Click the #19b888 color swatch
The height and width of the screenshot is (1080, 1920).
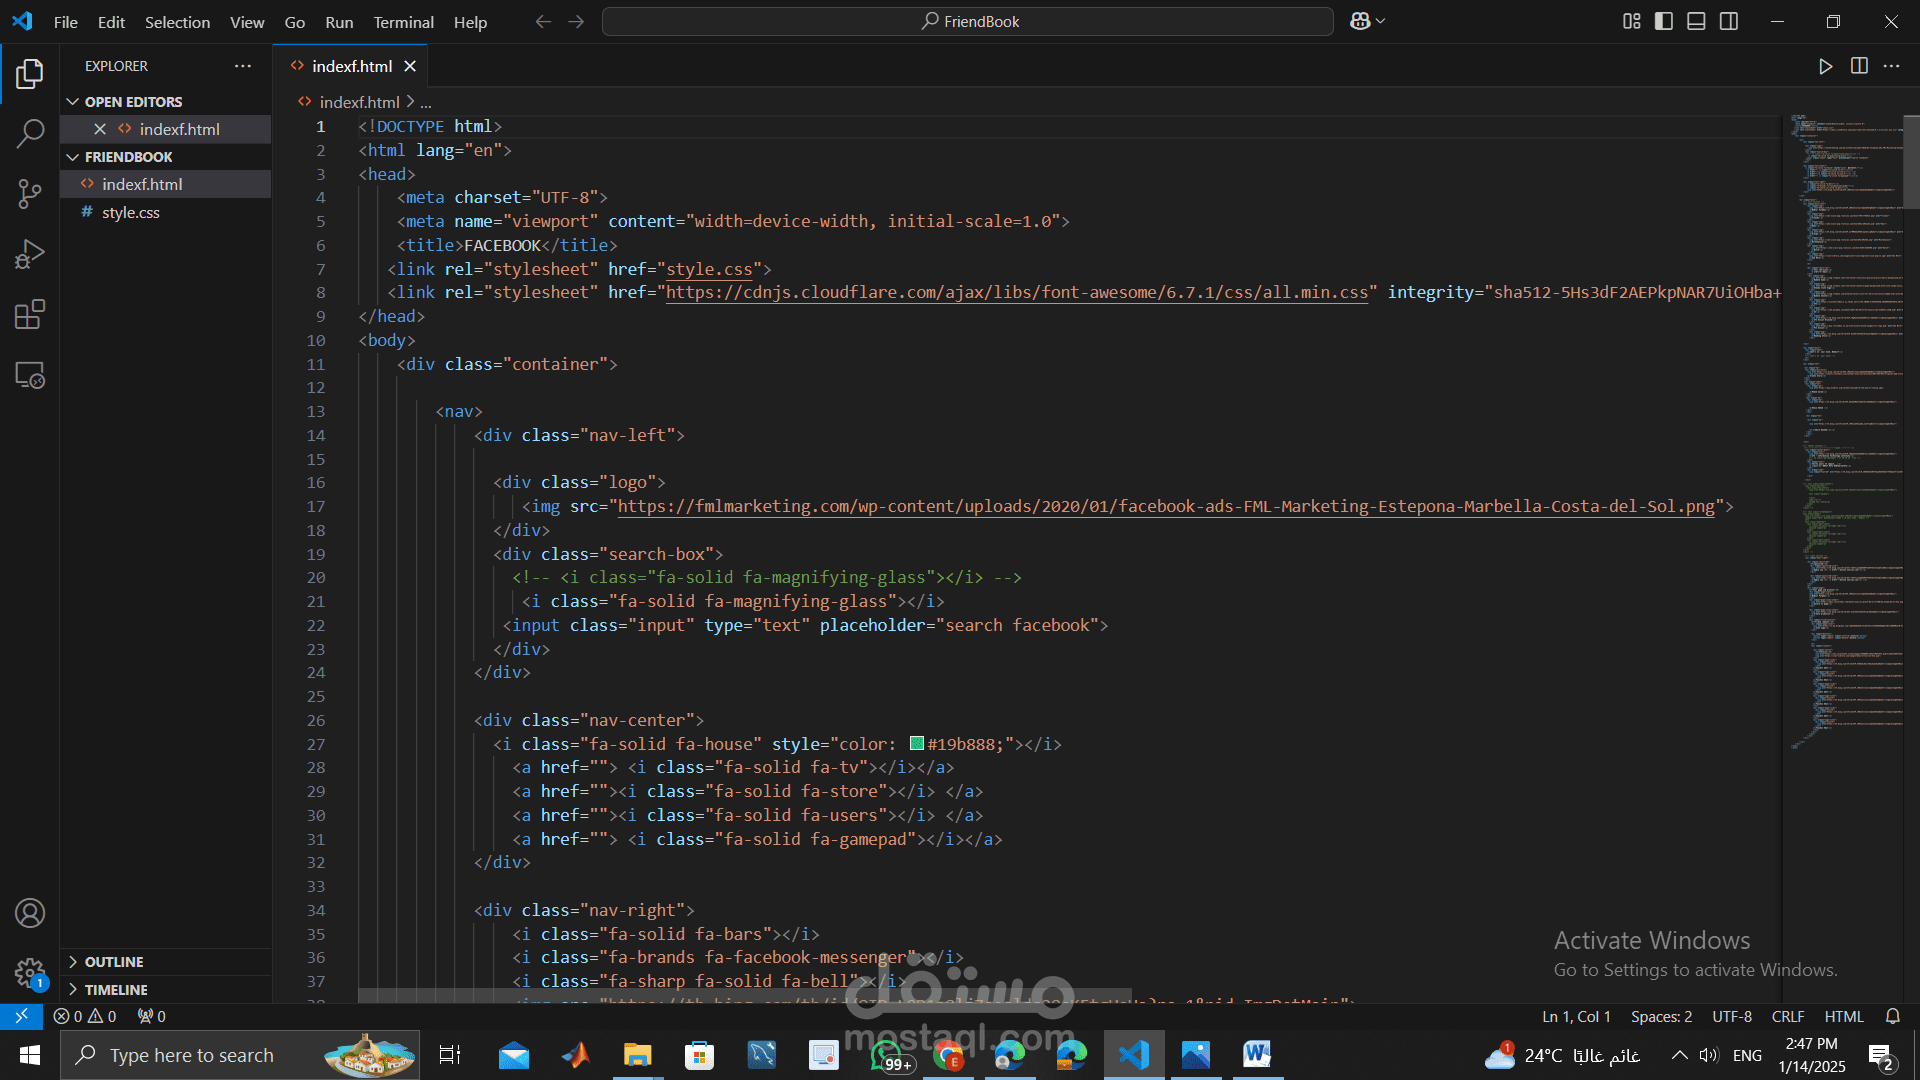917,744
